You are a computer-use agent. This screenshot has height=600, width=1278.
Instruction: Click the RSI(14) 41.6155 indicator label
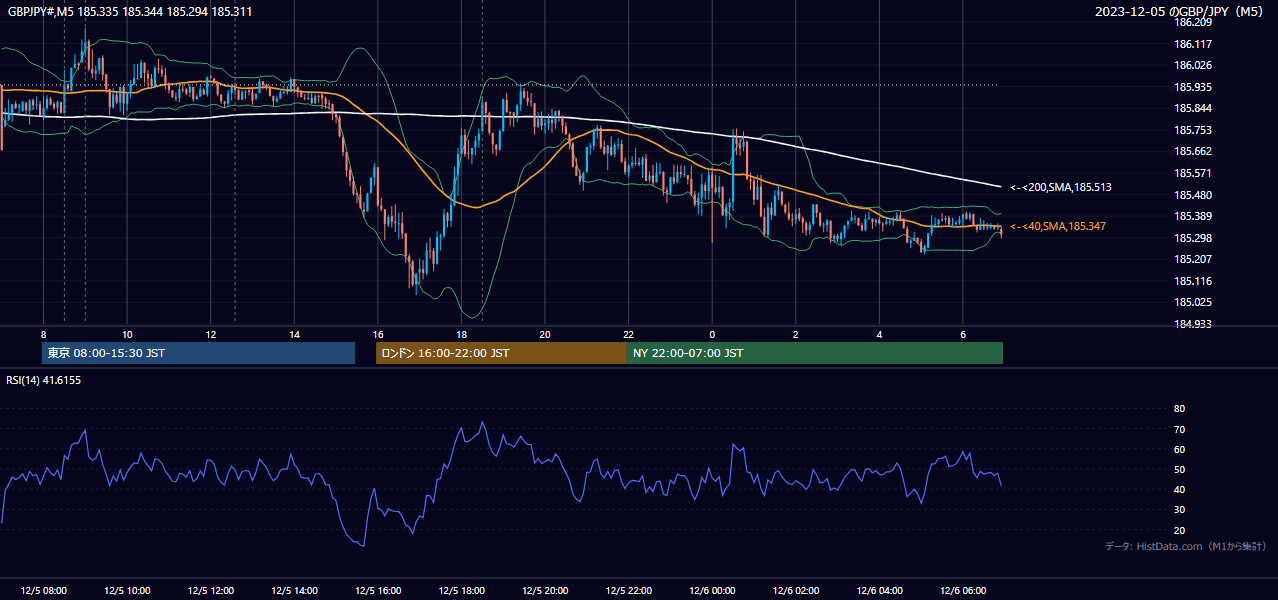coord(44,380)
